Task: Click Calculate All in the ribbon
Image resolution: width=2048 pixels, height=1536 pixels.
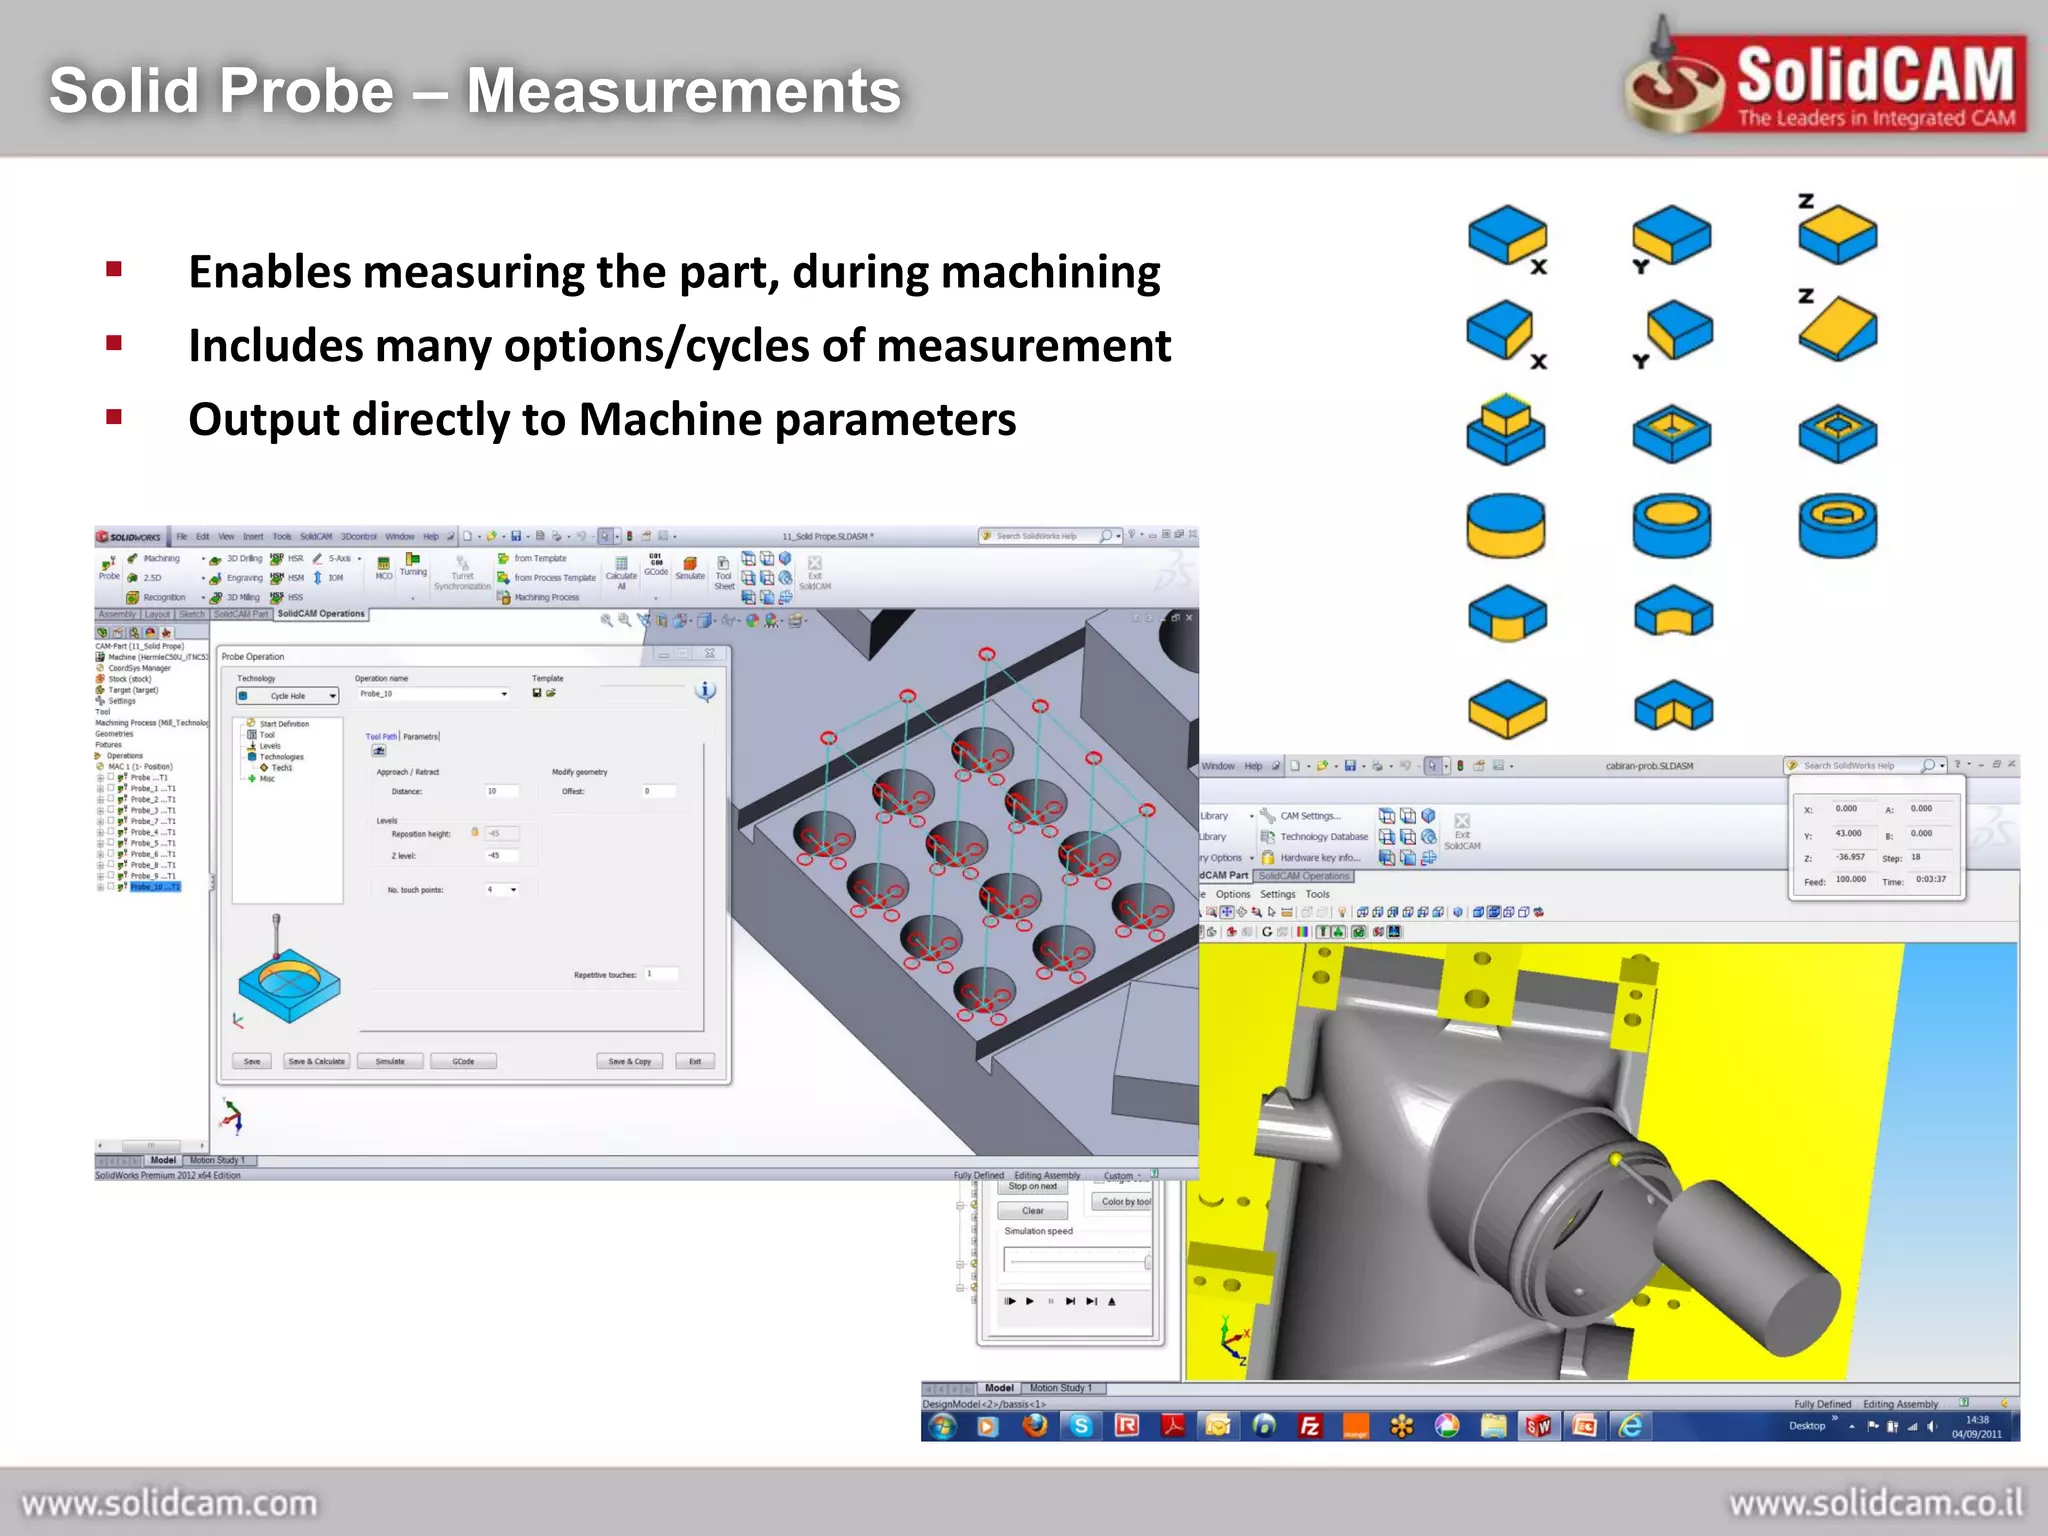Action: (621, 573)
